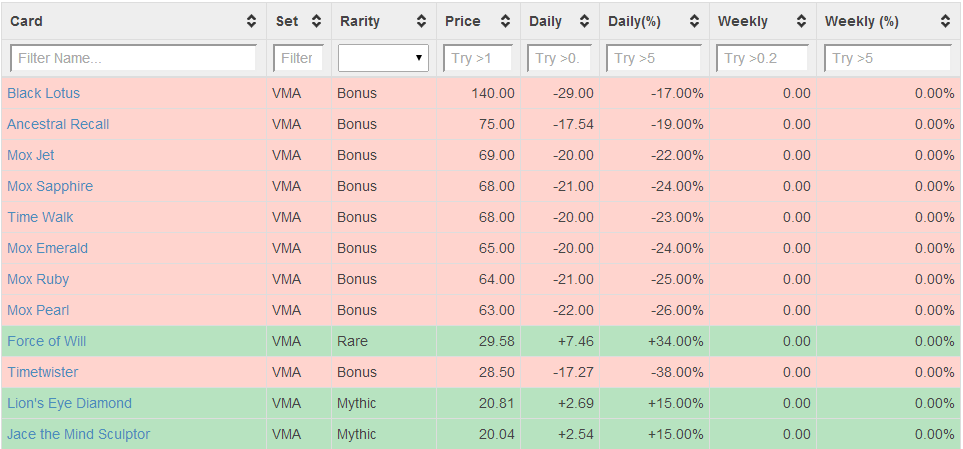Open Jace the Mind Sculptor link
Screen dimensions: 963x449
(x=78, y=434)
